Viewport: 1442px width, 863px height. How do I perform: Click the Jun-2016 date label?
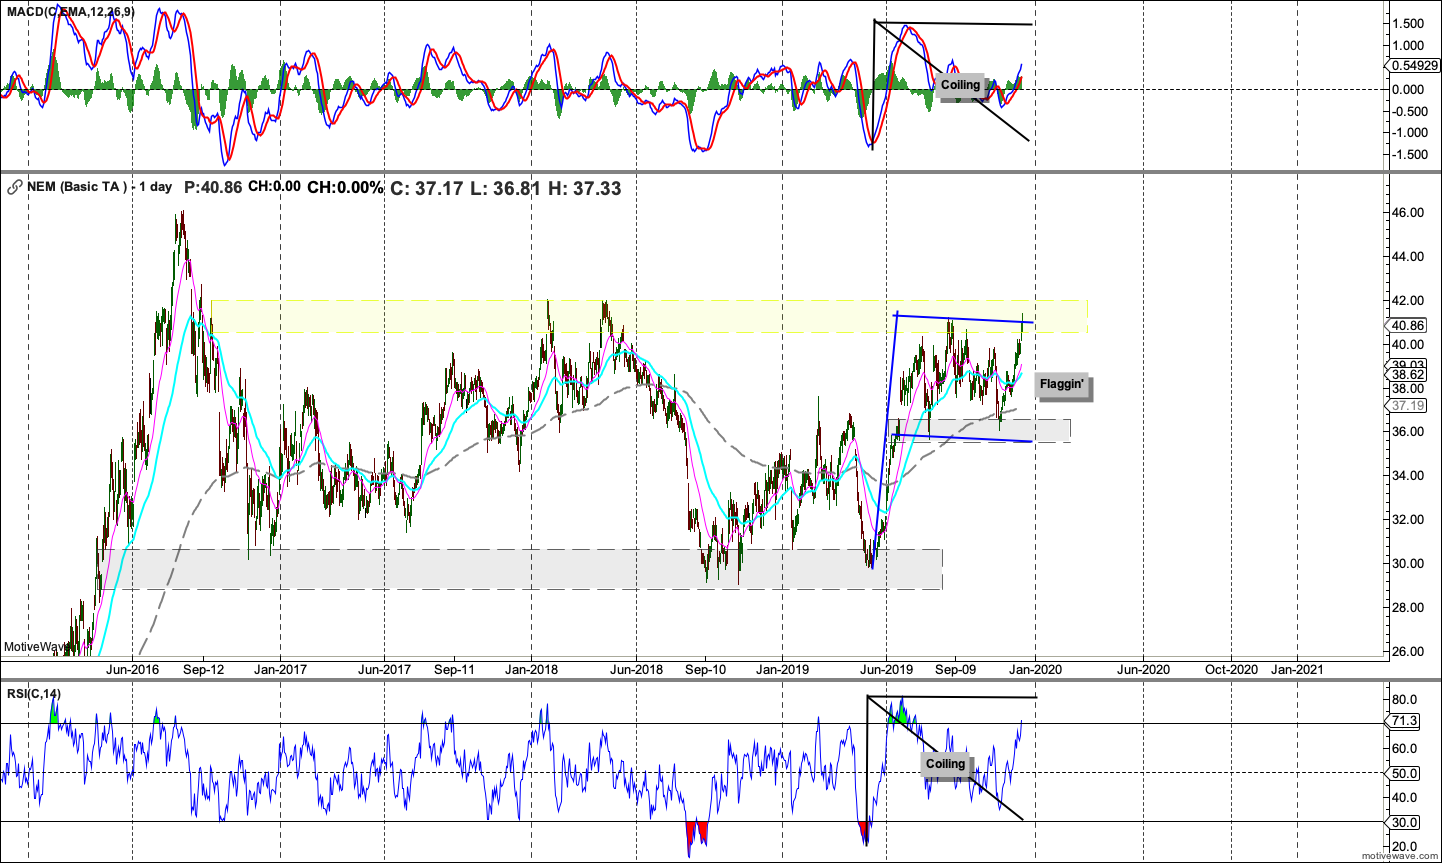coord(131,670)
